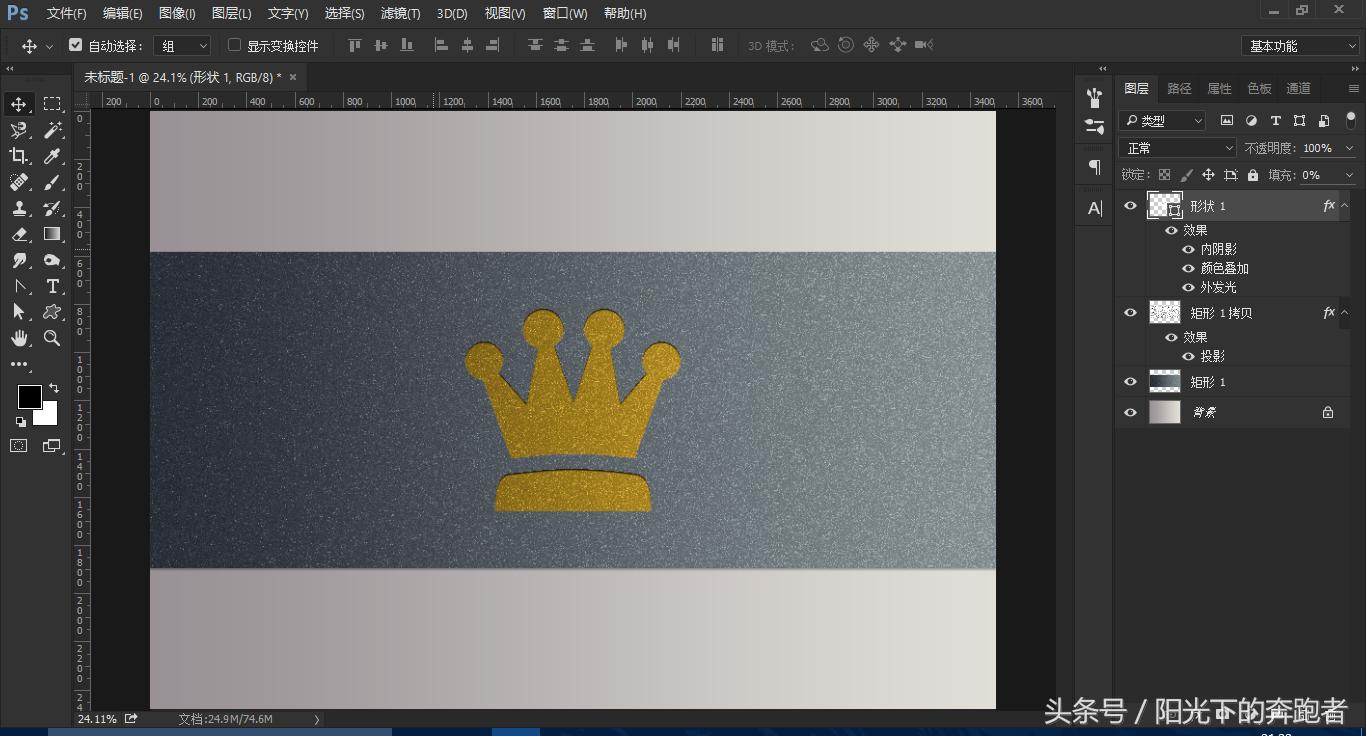Hide the 颜色叠加 effect

(x=1188, y=269)
